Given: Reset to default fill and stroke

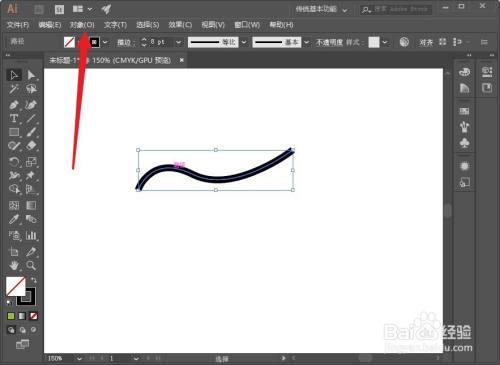Looking at the screenshot, I should coord(10,302).
